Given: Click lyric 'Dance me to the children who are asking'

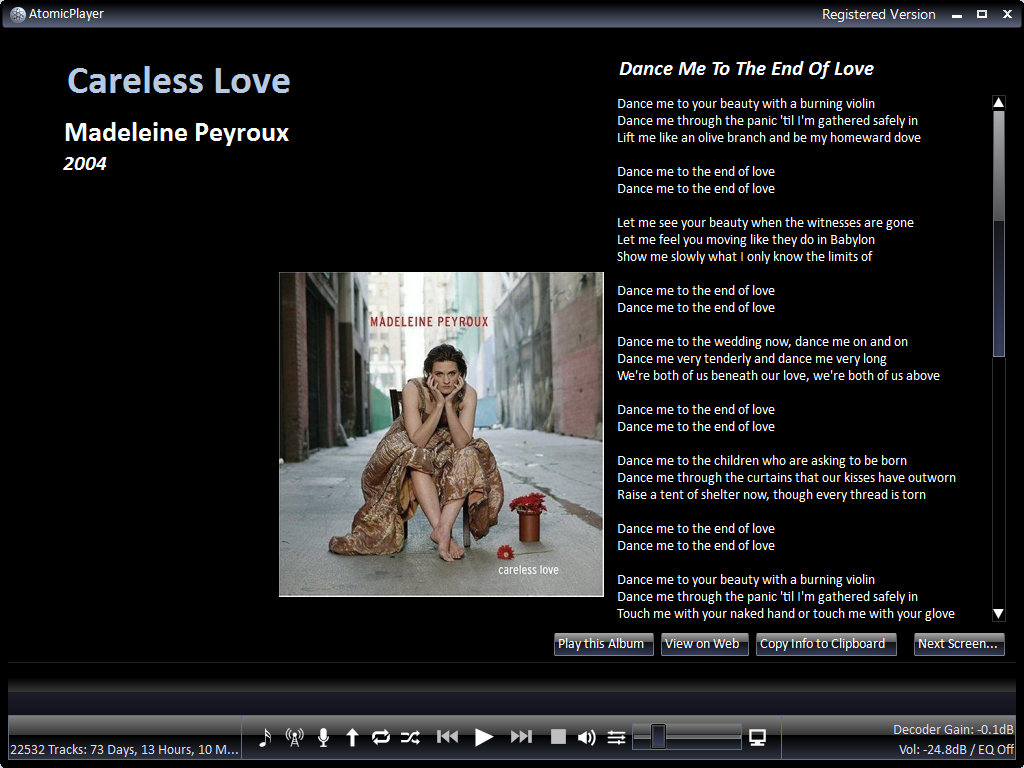Looking at the screenshot, I should coord(761,460).
